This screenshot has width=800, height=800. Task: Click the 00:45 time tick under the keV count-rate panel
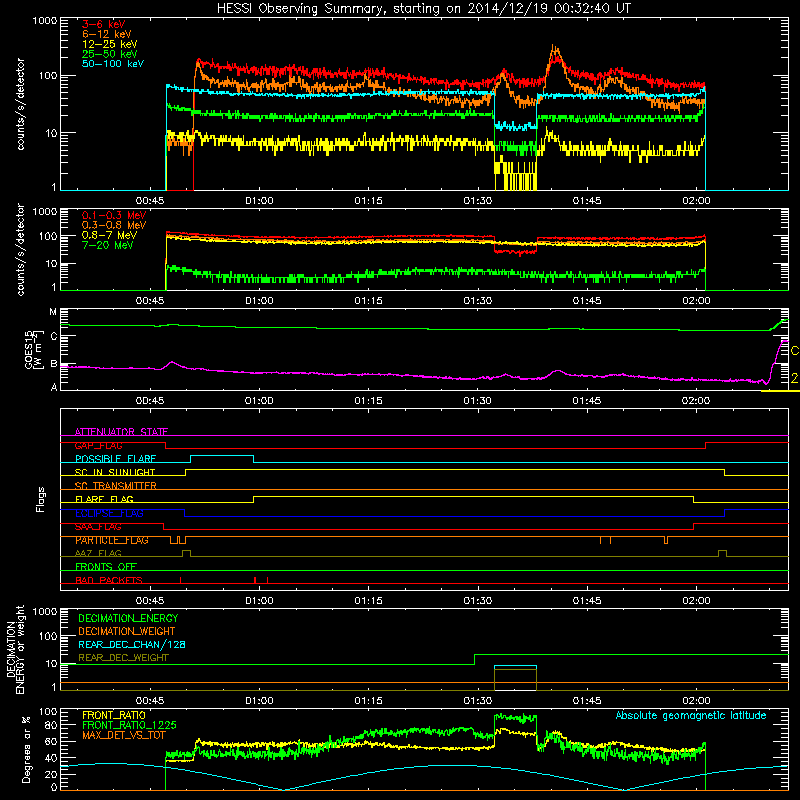150,200
